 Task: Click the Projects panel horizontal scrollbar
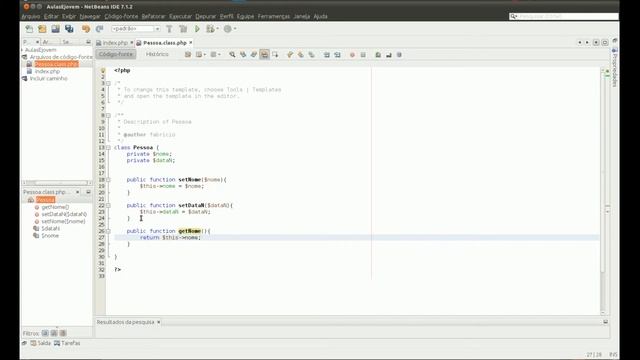(x=56, y=182)
